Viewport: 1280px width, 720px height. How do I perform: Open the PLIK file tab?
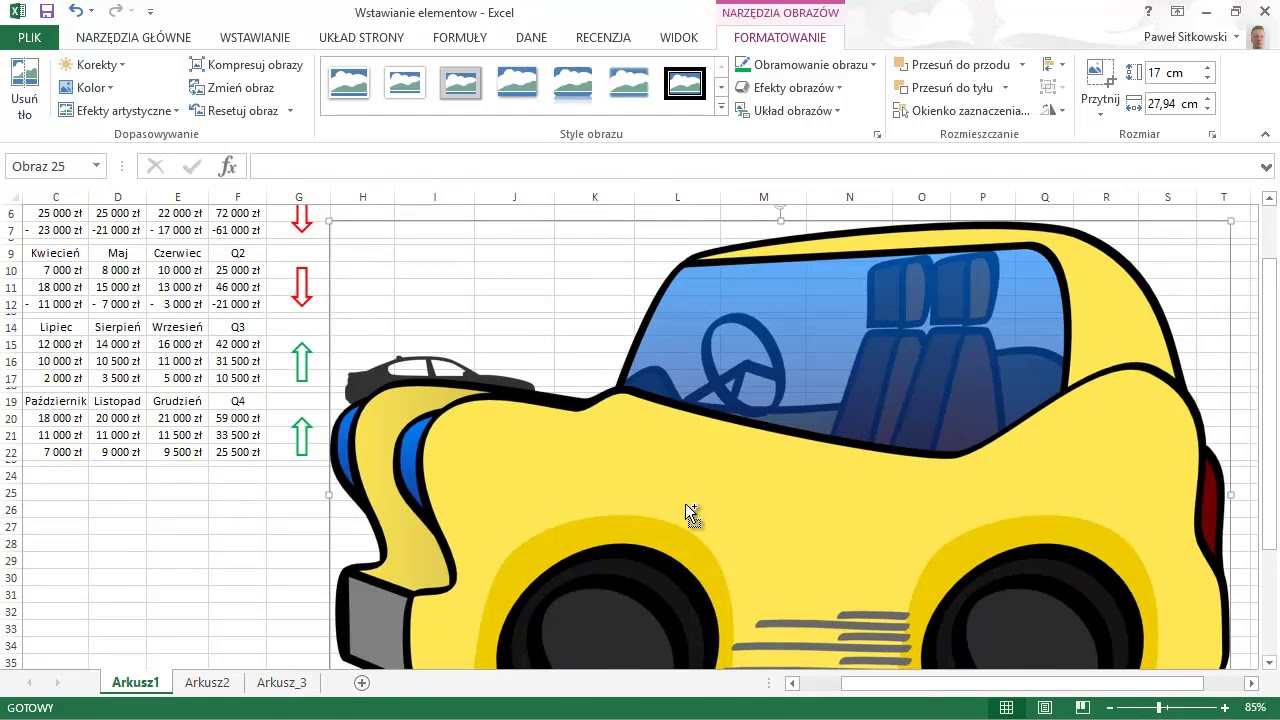(x=29, y=37)
